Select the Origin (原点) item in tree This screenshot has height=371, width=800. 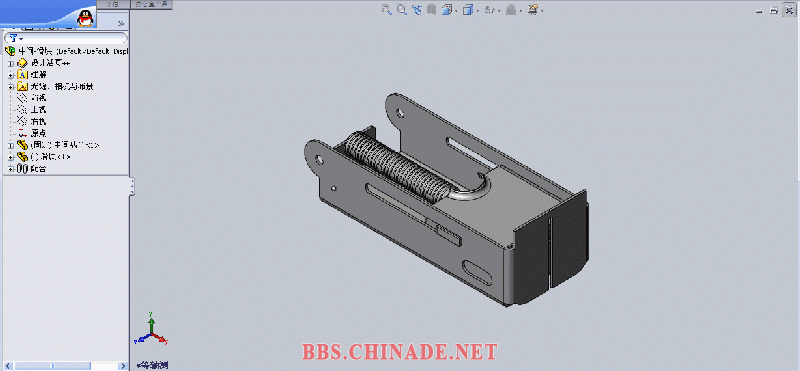pos(31,133)
